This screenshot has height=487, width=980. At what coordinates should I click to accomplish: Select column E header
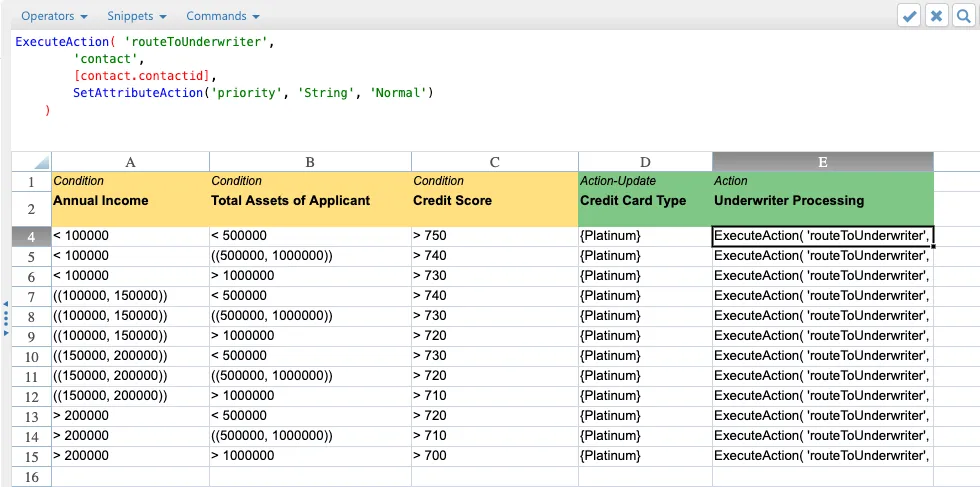(x=822, y=162)
